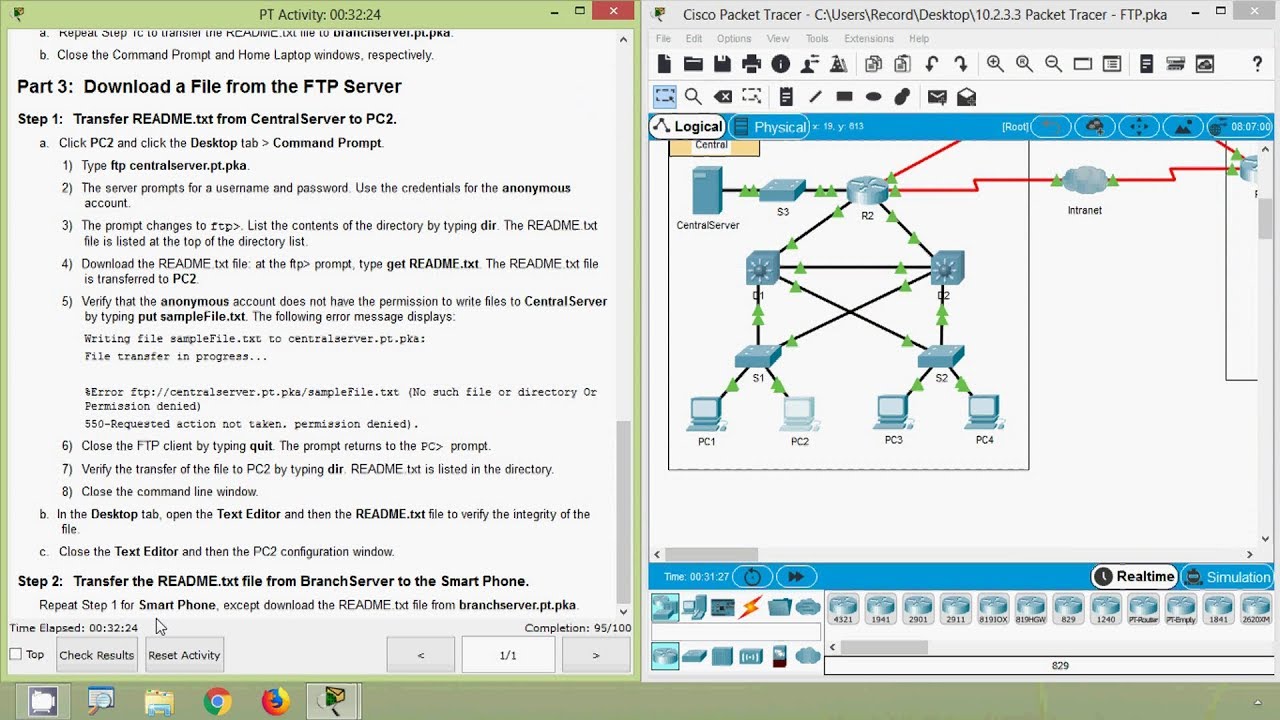This screenshot has width=1280, height=720.
Task: Click the Reset Activity button
Action: (184, 655)
